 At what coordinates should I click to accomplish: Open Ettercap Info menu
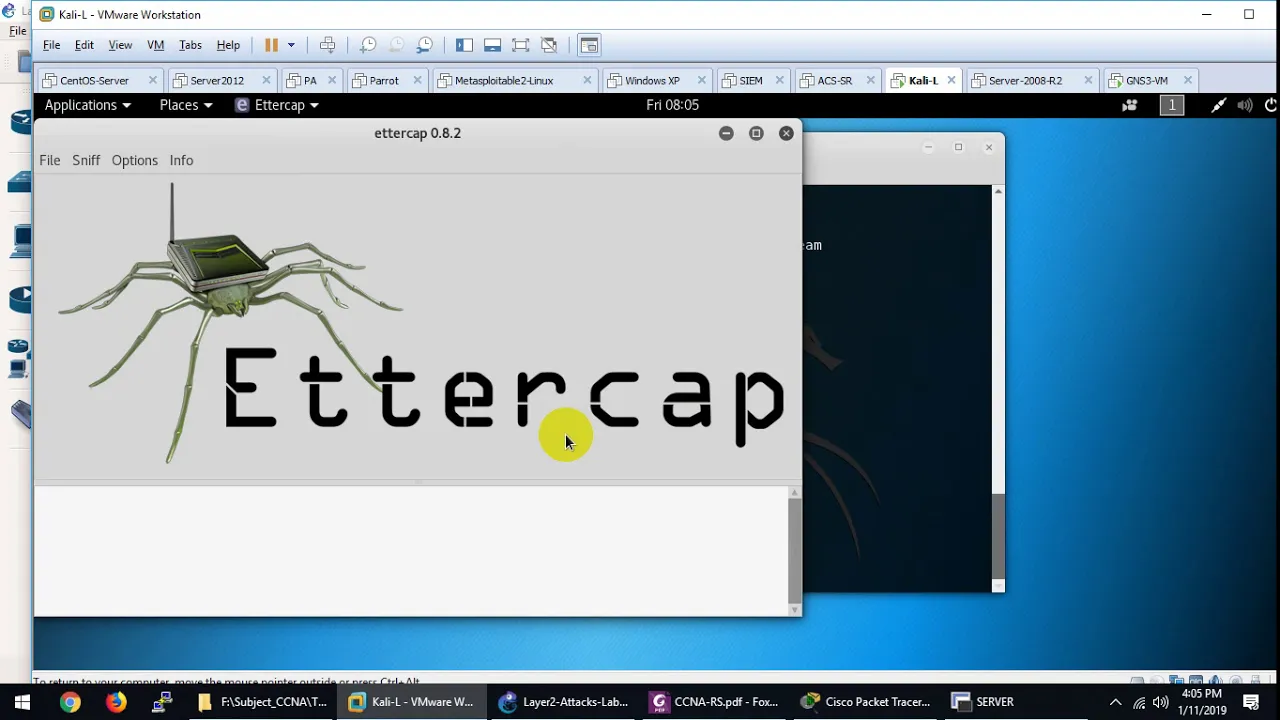click(181, 160)
